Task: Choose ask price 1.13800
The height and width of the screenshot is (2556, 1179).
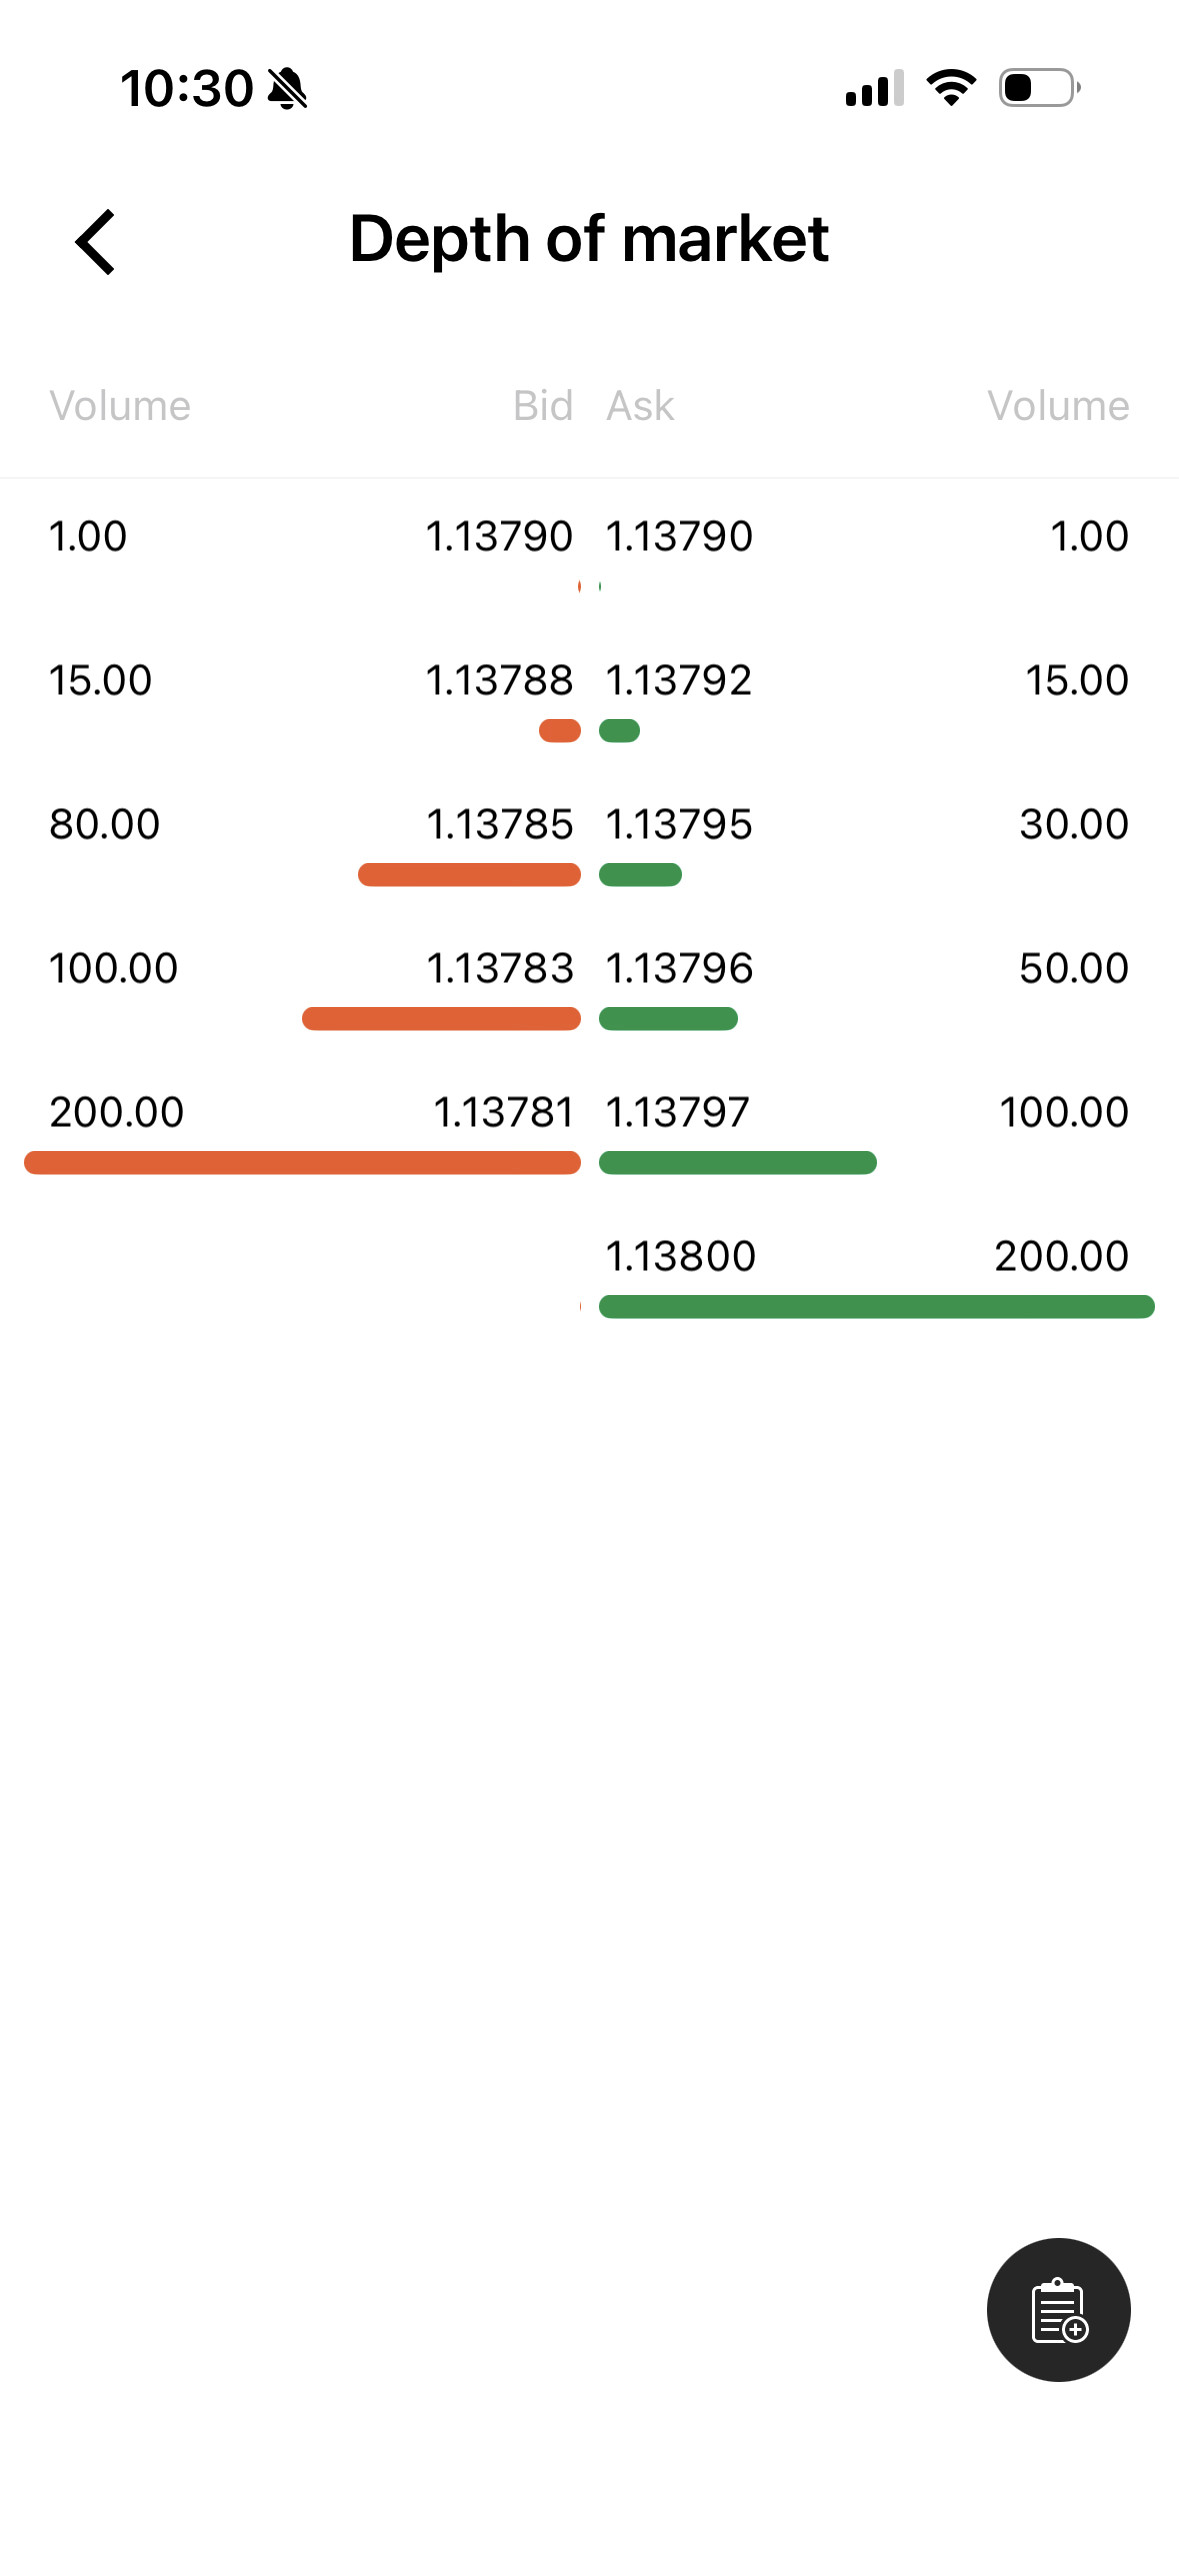Action: click(681, 1256)
